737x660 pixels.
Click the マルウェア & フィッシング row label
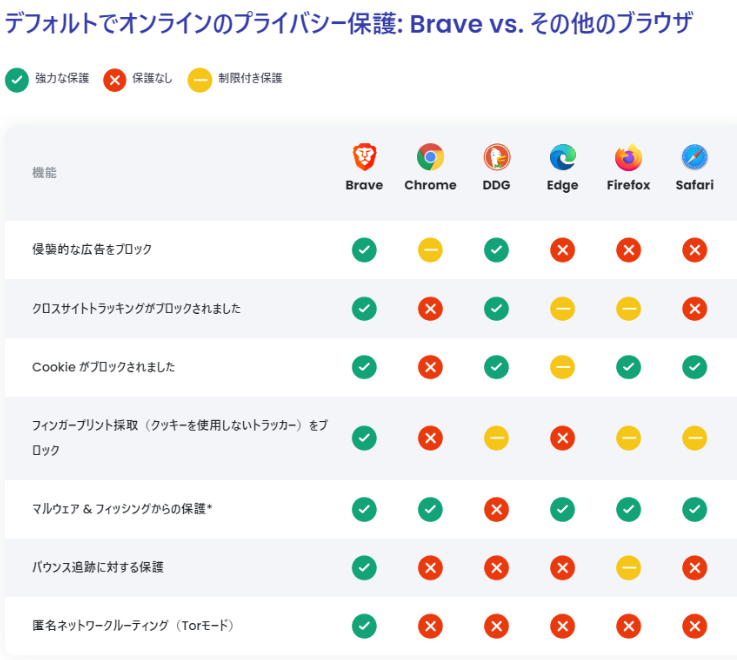(122, 509)
